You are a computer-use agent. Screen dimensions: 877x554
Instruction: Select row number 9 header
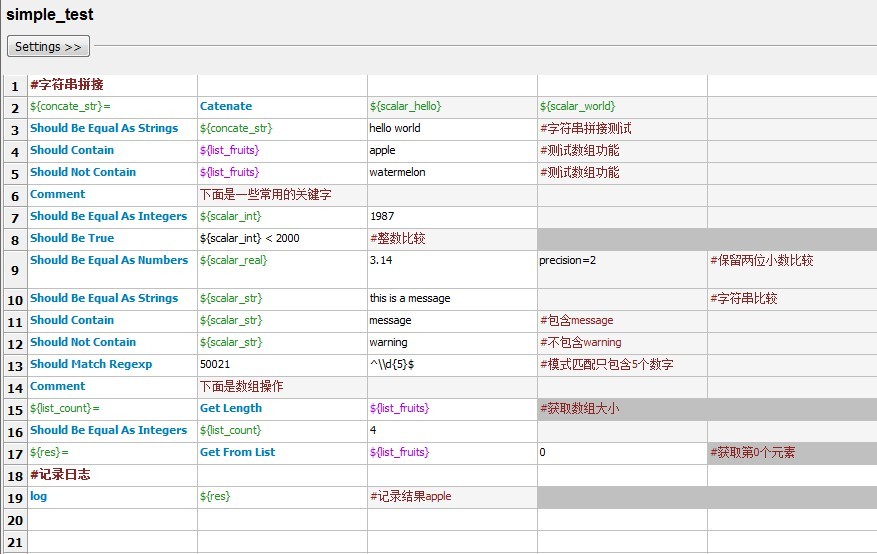coord(15,270)
